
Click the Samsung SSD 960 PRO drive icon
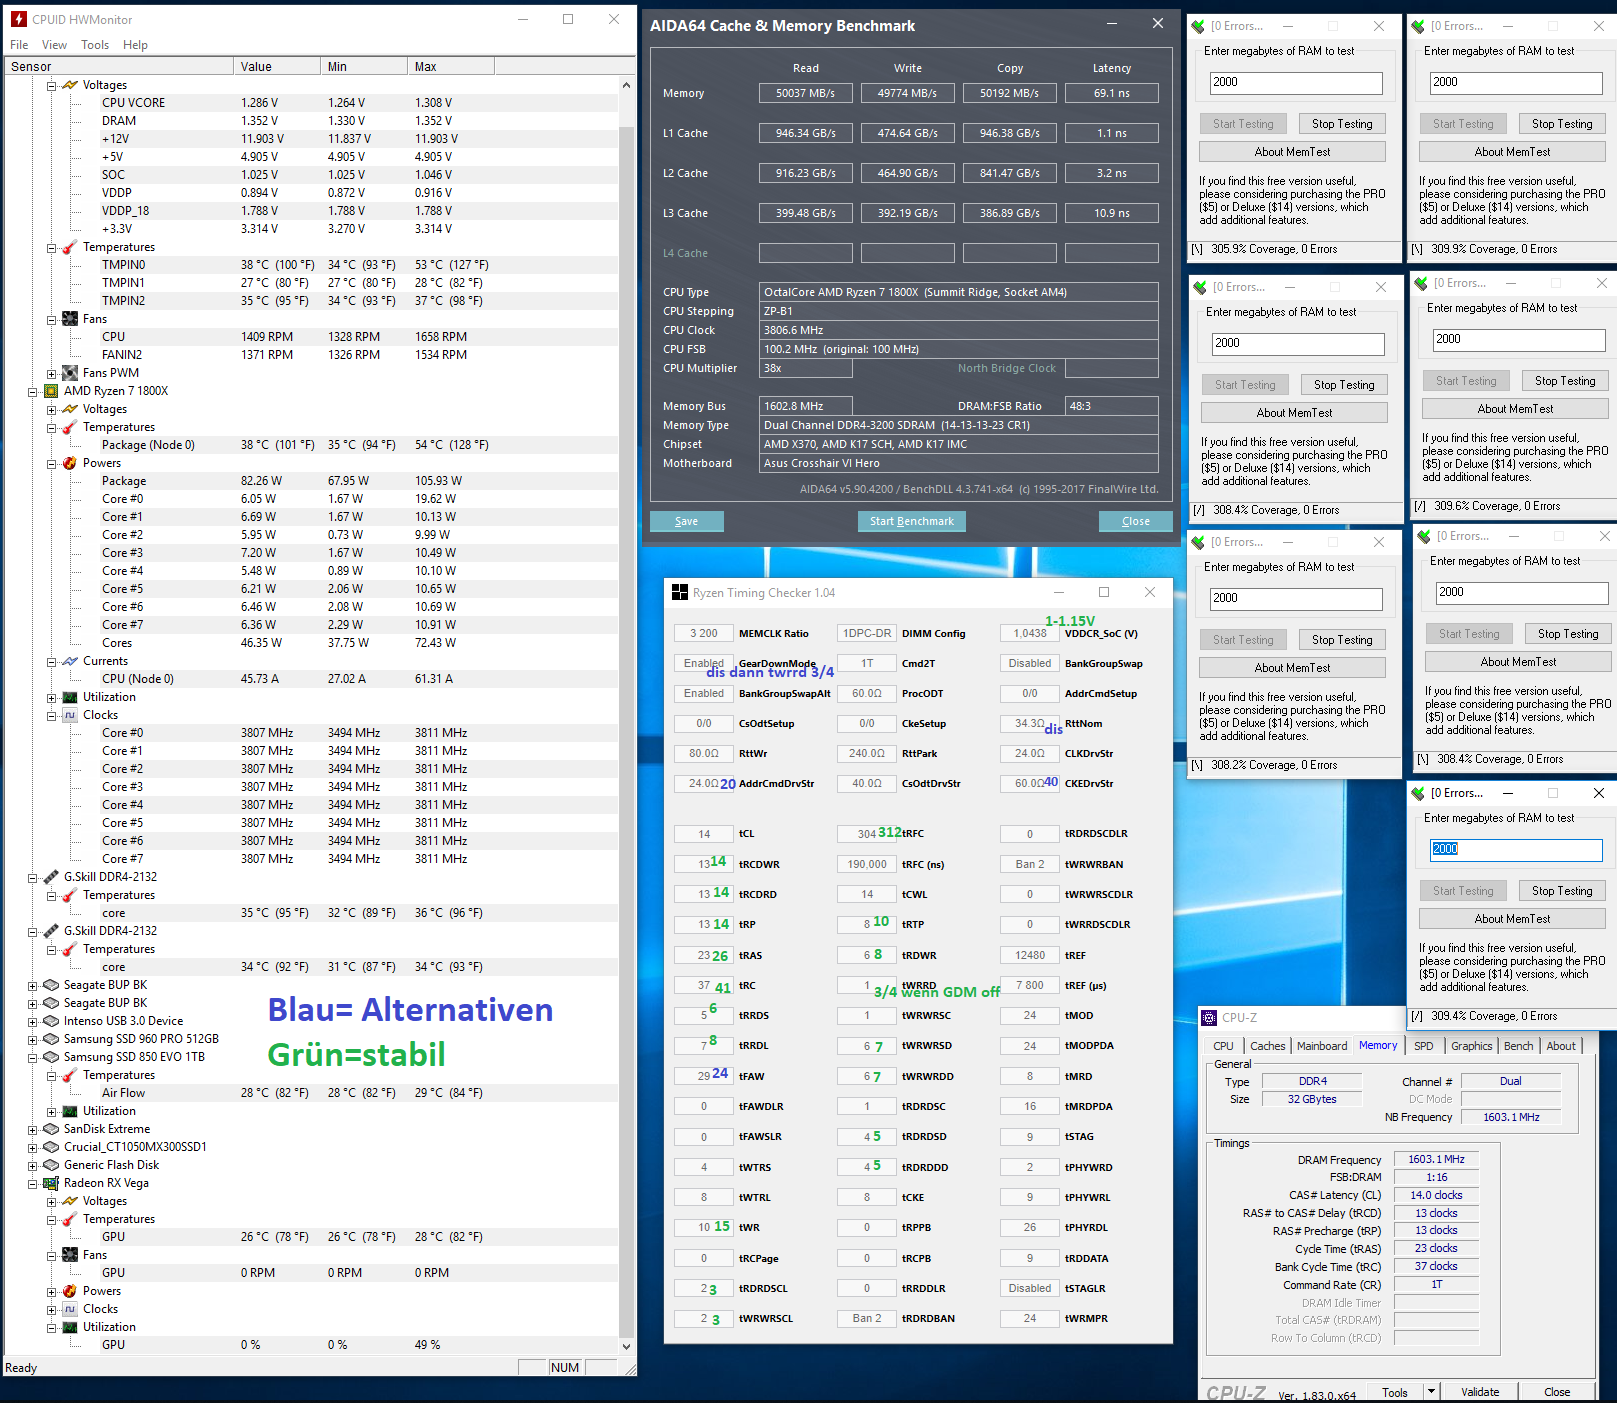(x=51, y=1039)
